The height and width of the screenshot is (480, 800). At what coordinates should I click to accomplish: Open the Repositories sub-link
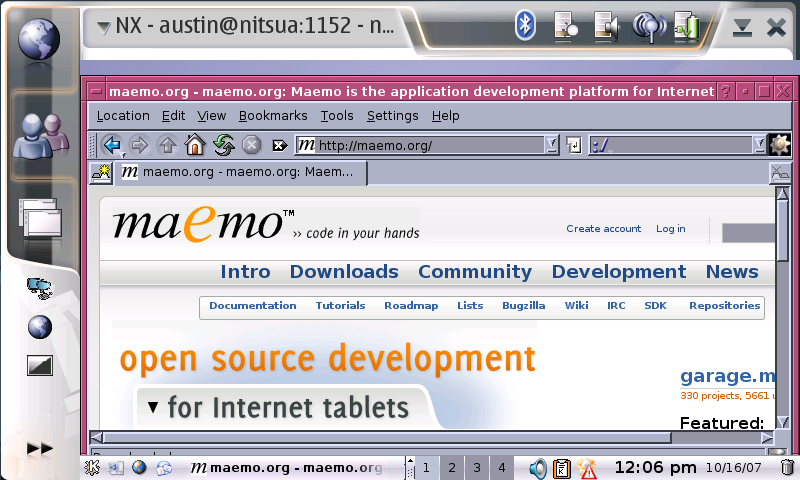point(724,306)
